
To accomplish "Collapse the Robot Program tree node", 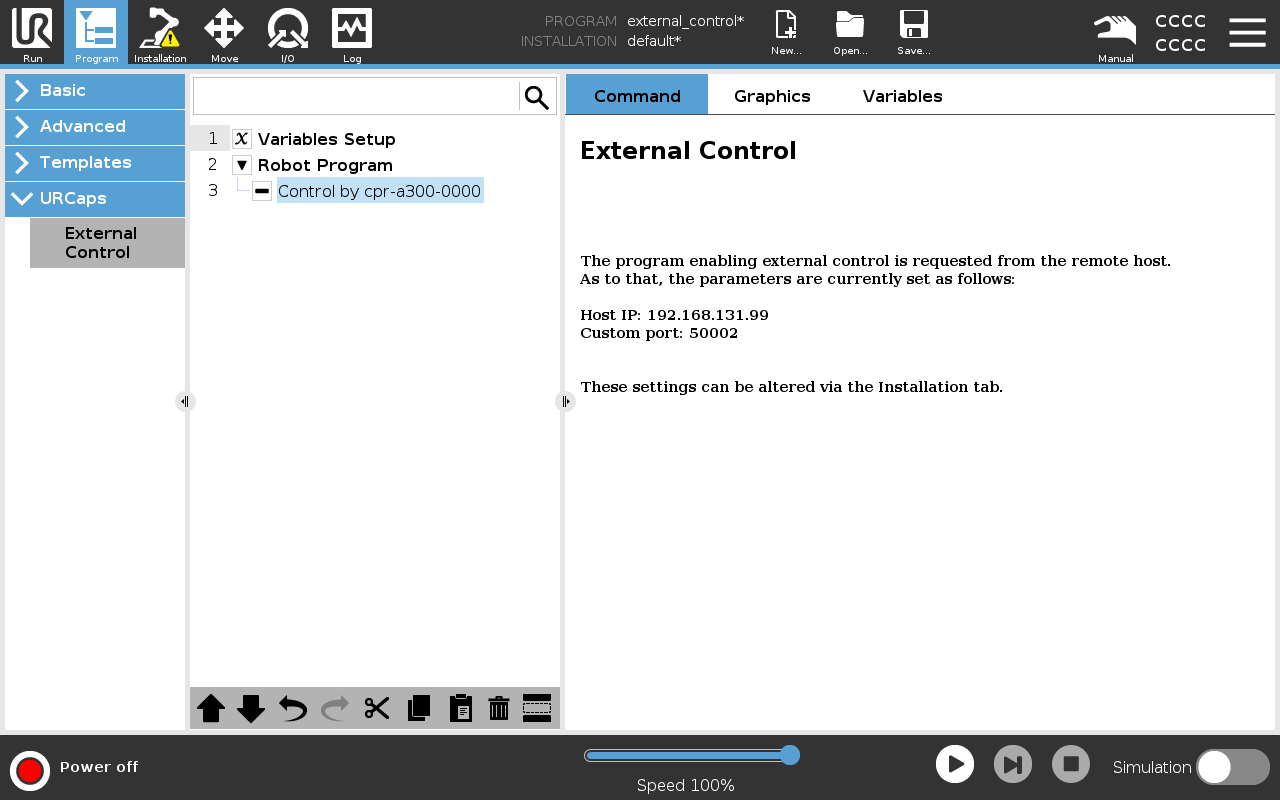I will 242,165.
